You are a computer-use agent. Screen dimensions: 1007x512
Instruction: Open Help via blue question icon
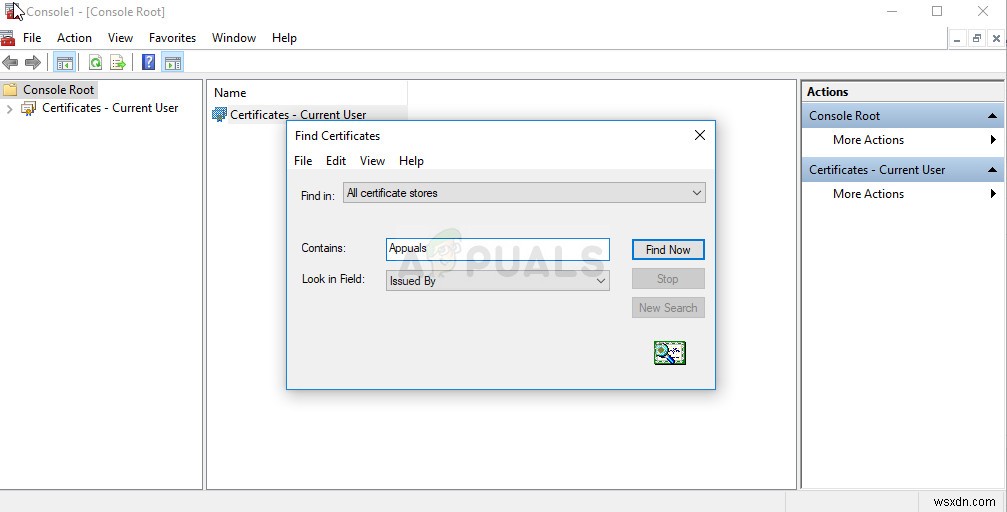pos(148,62)
